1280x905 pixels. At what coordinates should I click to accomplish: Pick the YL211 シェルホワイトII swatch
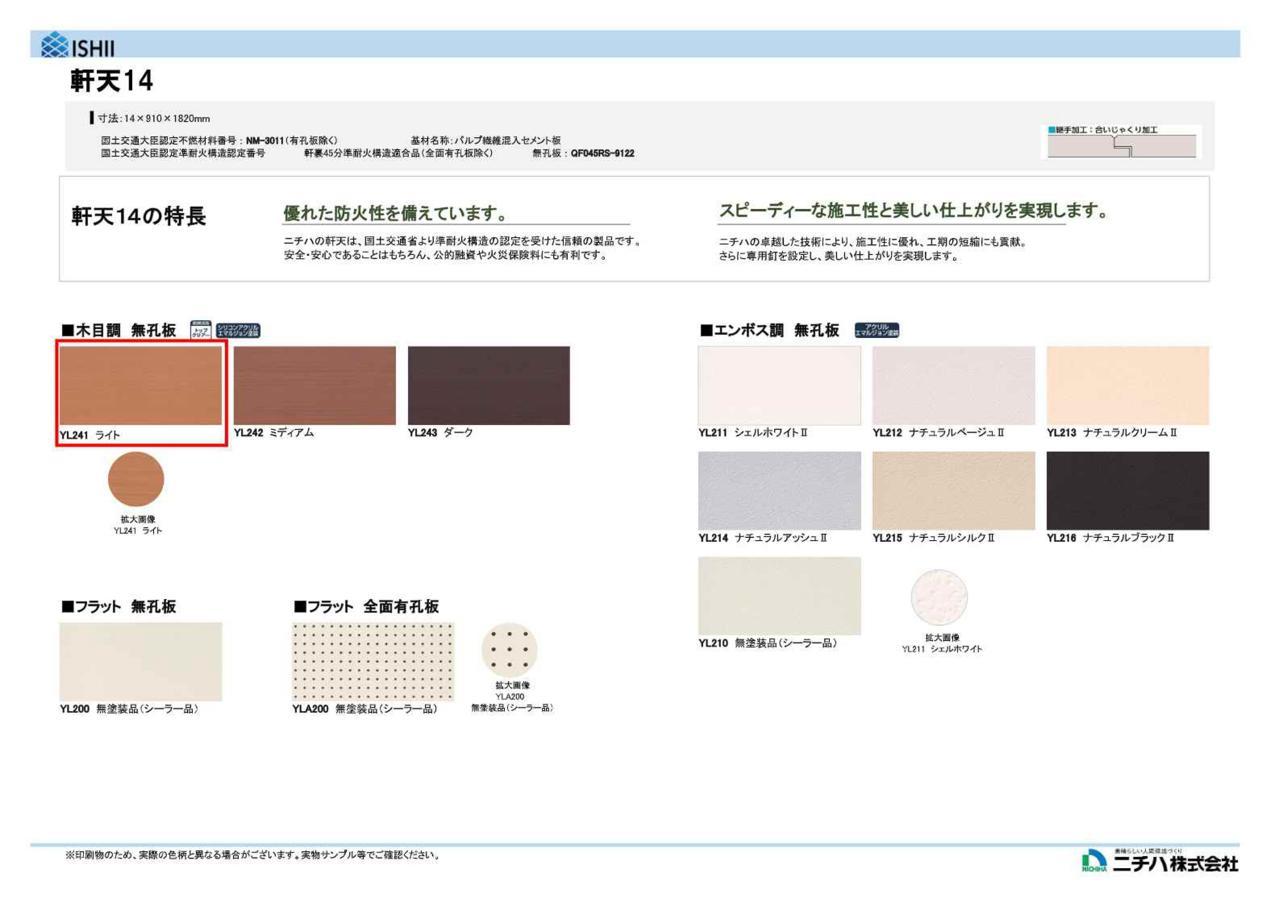779,386
